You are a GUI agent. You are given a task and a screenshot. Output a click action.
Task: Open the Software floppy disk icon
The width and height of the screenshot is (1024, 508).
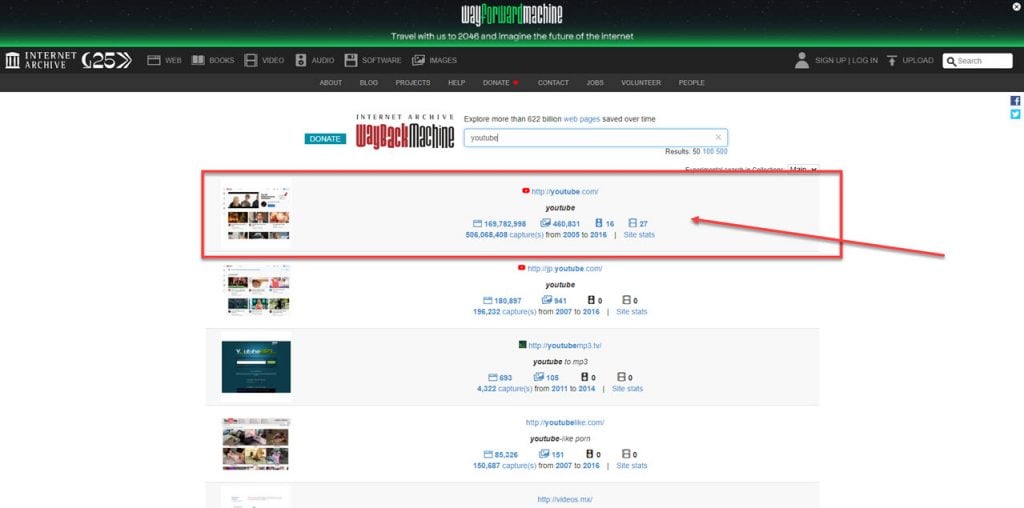coord(351,60)
